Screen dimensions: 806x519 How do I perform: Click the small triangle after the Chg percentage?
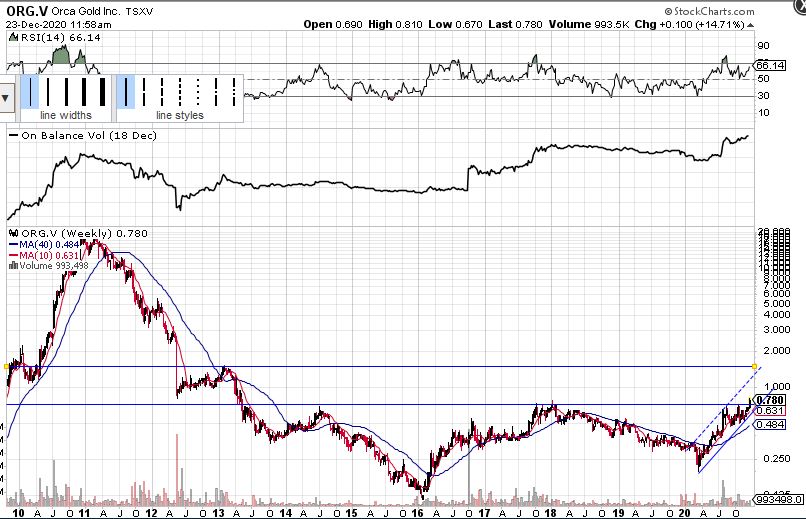(750, 25)
